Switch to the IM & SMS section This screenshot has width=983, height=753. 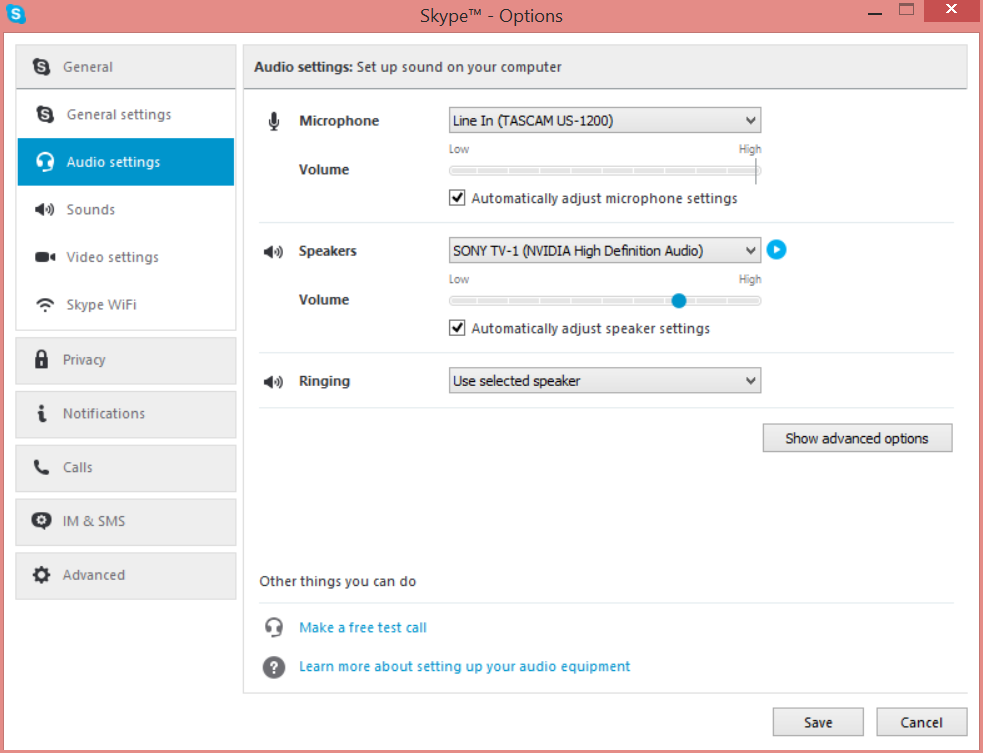(x=126, y=522)
